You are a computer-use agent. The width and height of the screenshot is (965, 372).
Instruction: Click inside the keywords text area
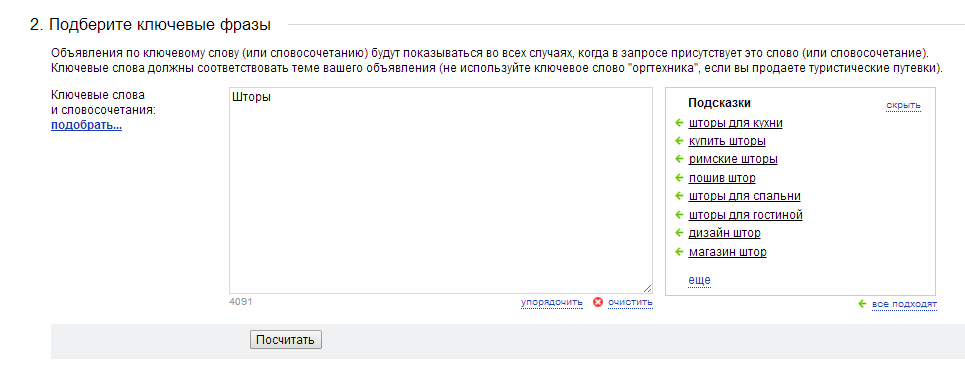[441, 190]
